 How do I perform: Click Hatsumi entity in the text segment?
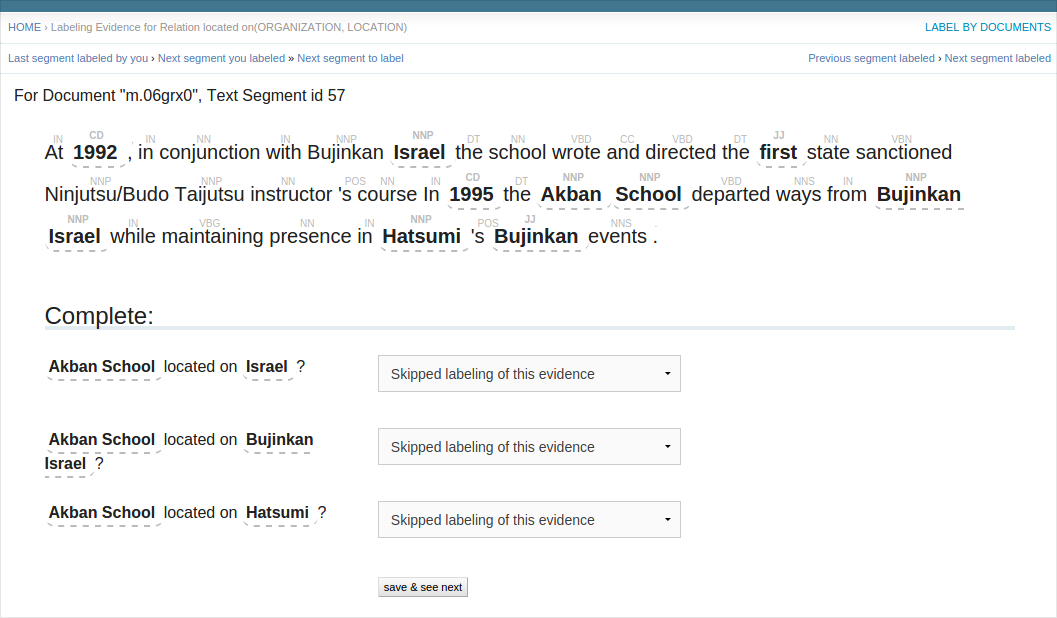tap(421, 237)
